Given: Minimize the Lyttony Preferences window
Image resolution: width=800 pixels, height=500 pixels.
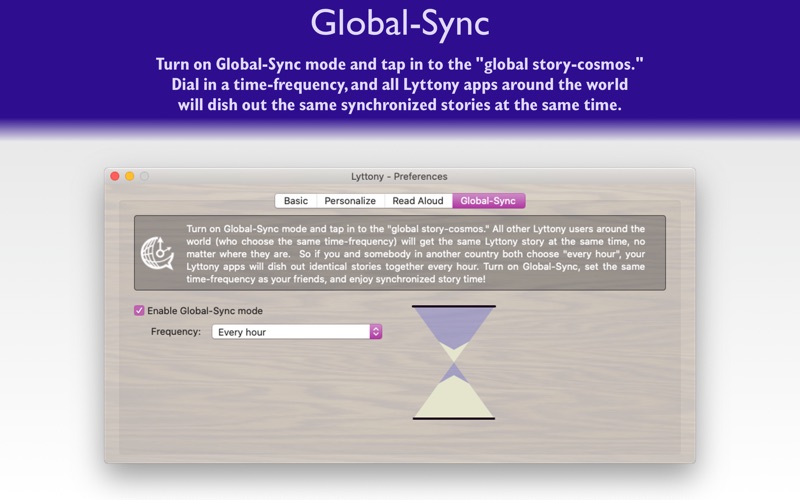Looking at the screenshot, I should (130, 176).
